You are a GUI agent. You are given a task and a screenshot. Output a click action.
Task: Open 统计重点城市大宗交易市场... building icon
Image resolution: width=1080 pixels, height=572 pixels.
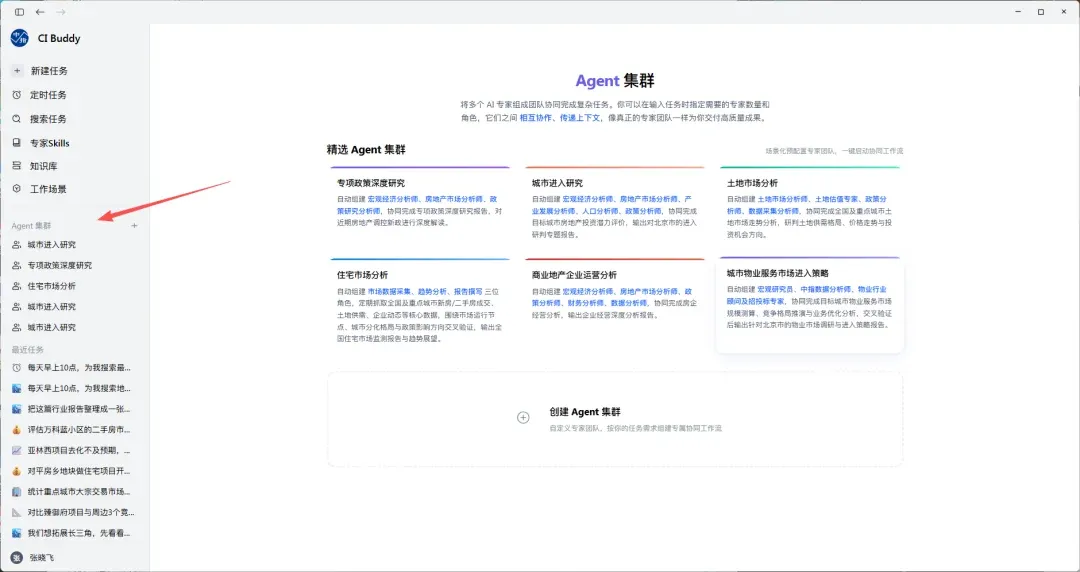(17, 491)
